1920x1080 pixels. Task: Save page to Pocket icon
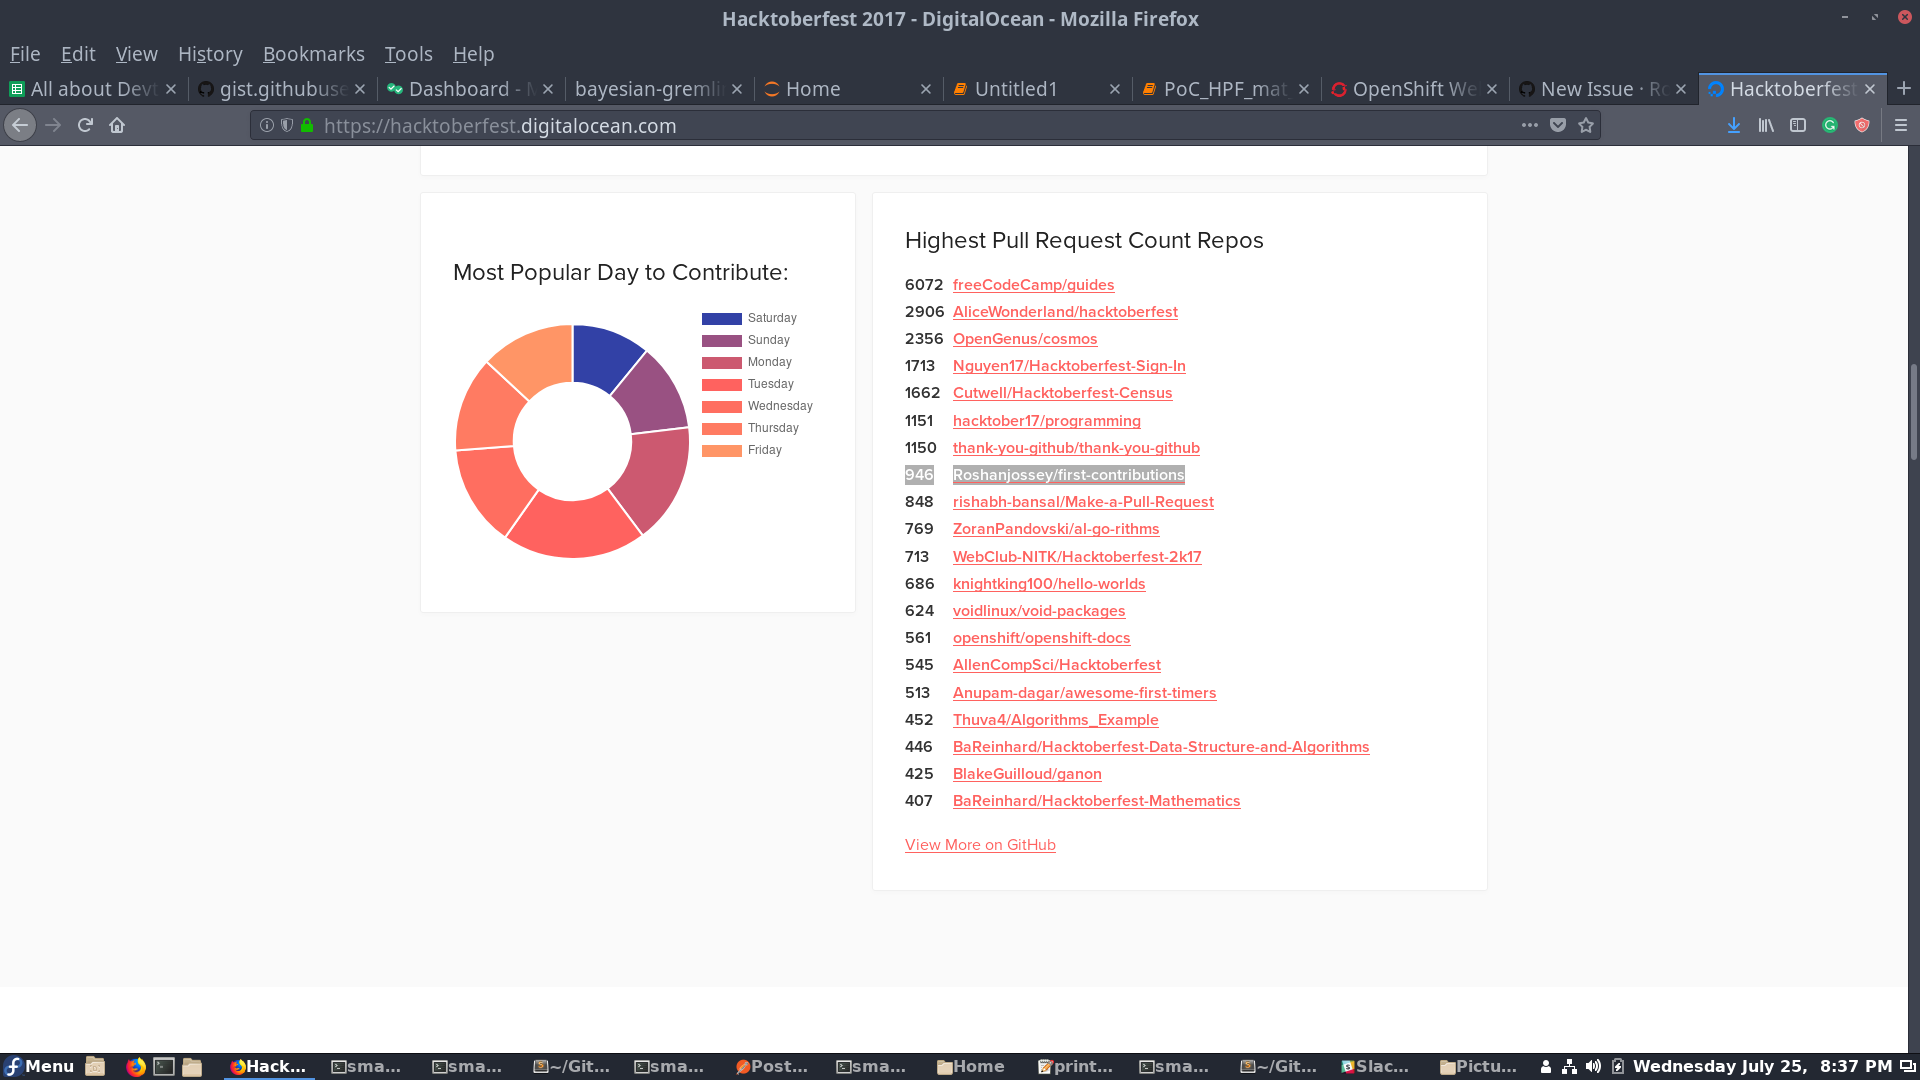point(1557,125)
